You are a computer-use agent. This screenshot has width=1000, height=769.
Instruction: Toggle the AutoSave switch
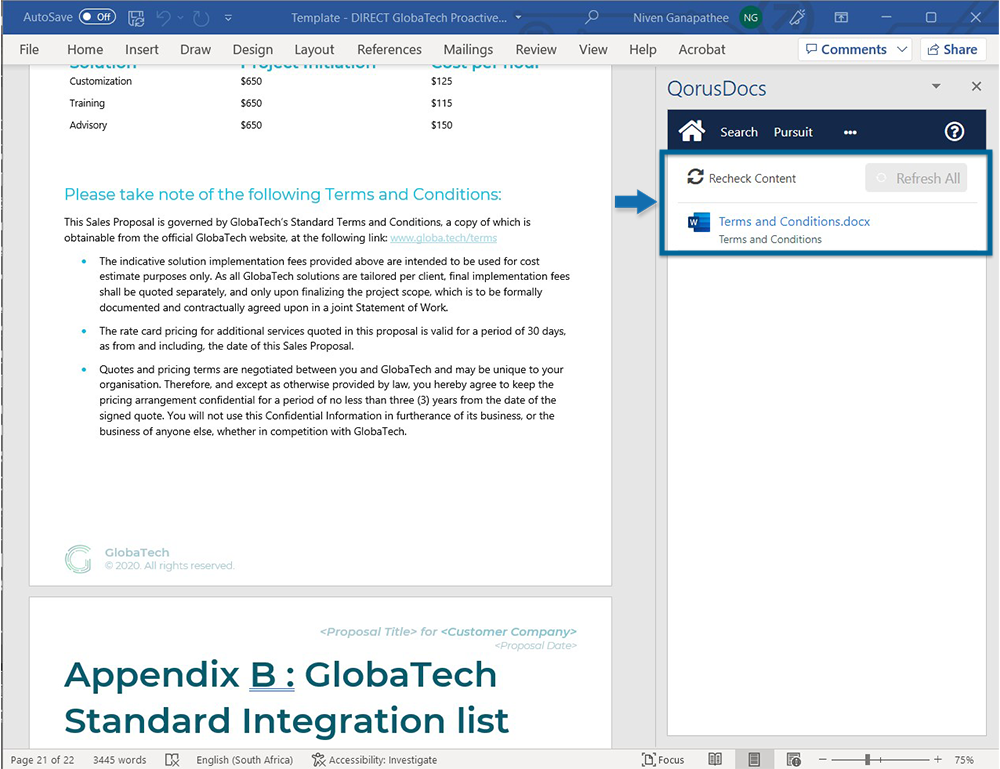97,17
